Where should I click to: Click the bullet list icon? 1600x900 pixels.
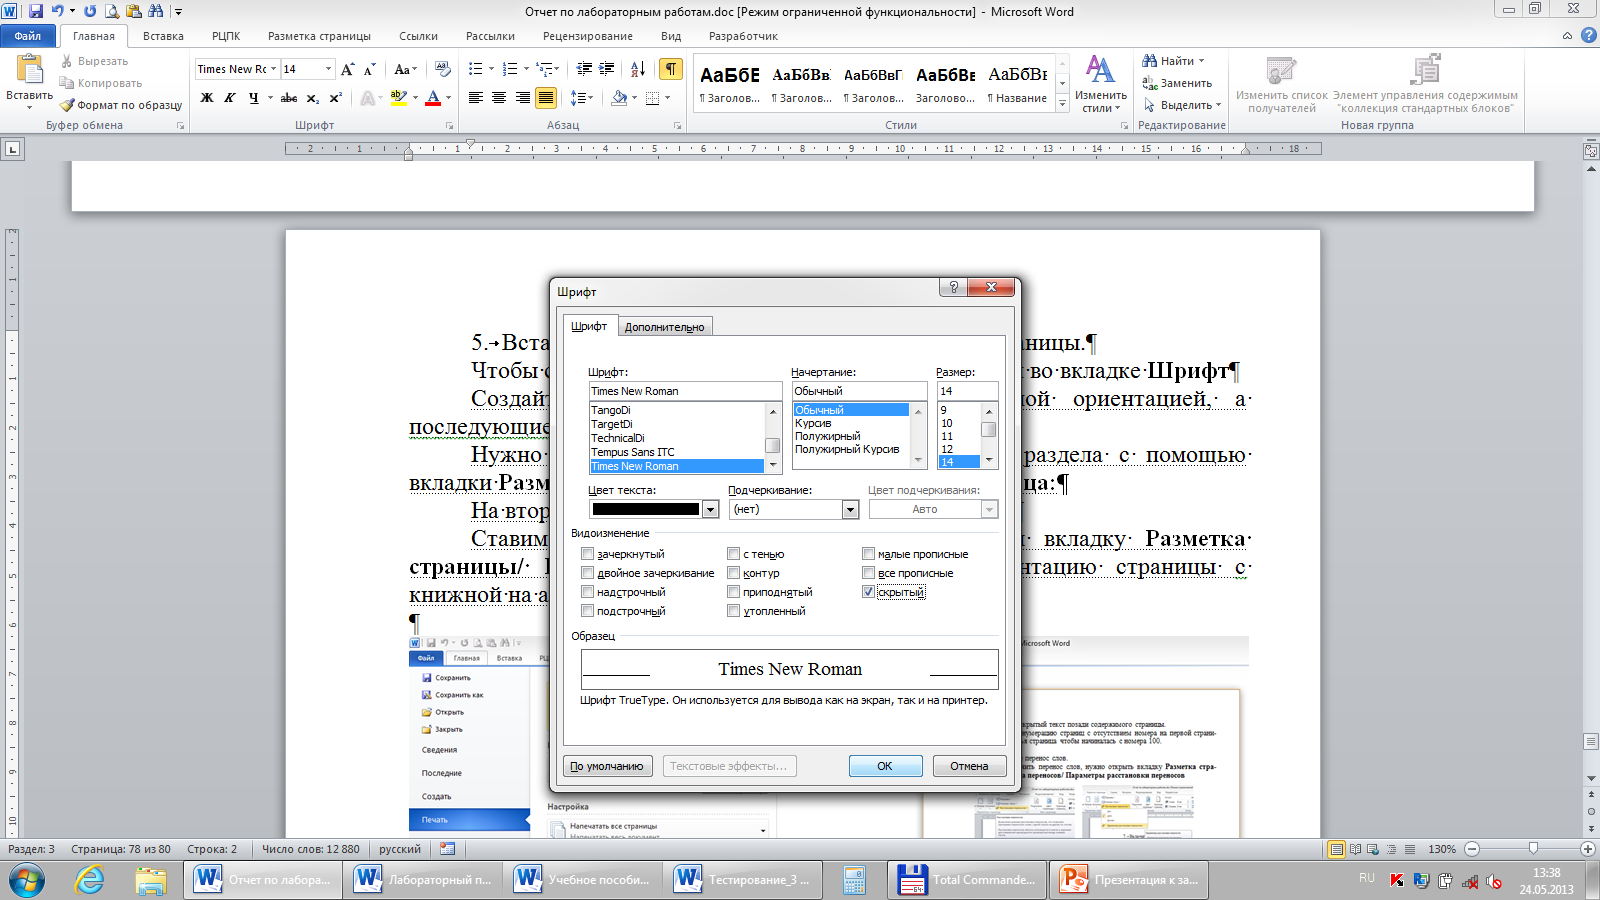pos(476,69)
